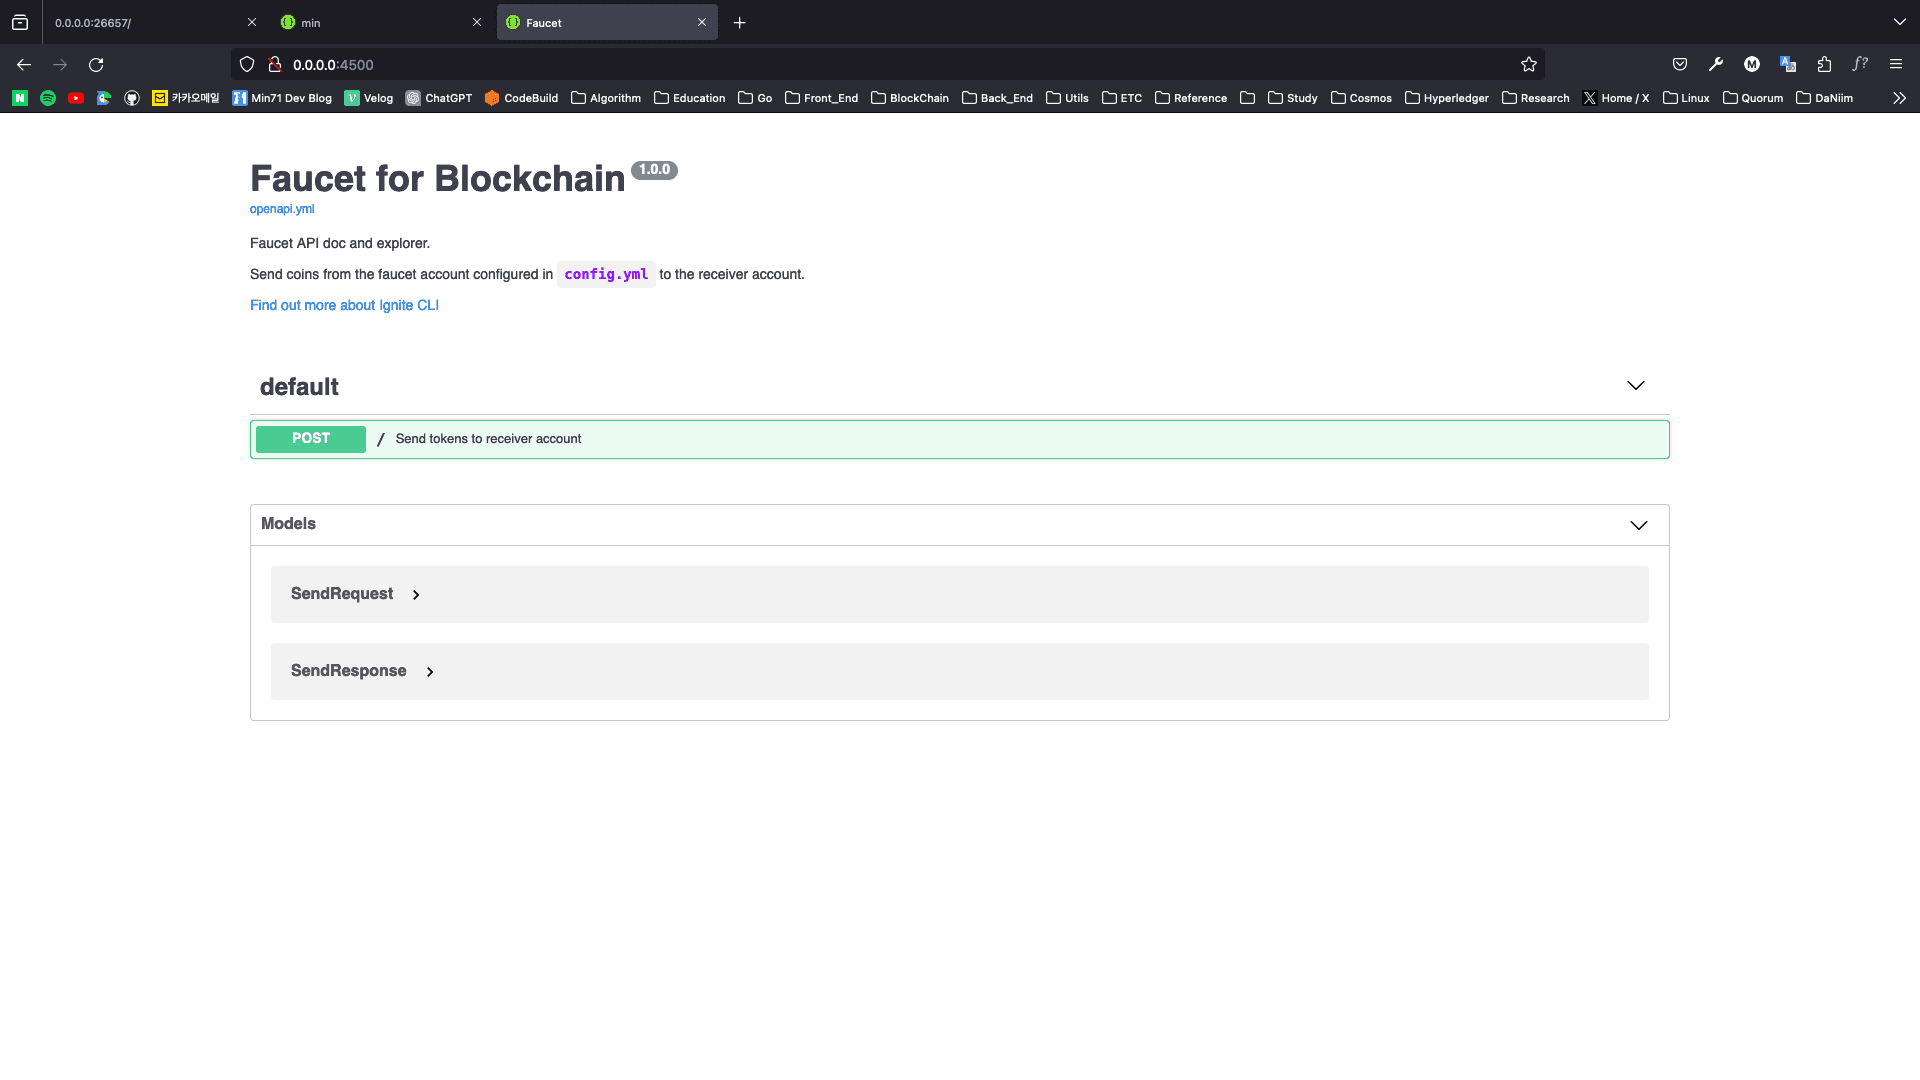Image resolution: width=1920 pixels, height=1080 pixels.
Task: Open the unnamed bookmark folder icon
Action: tap(1247, 98)
